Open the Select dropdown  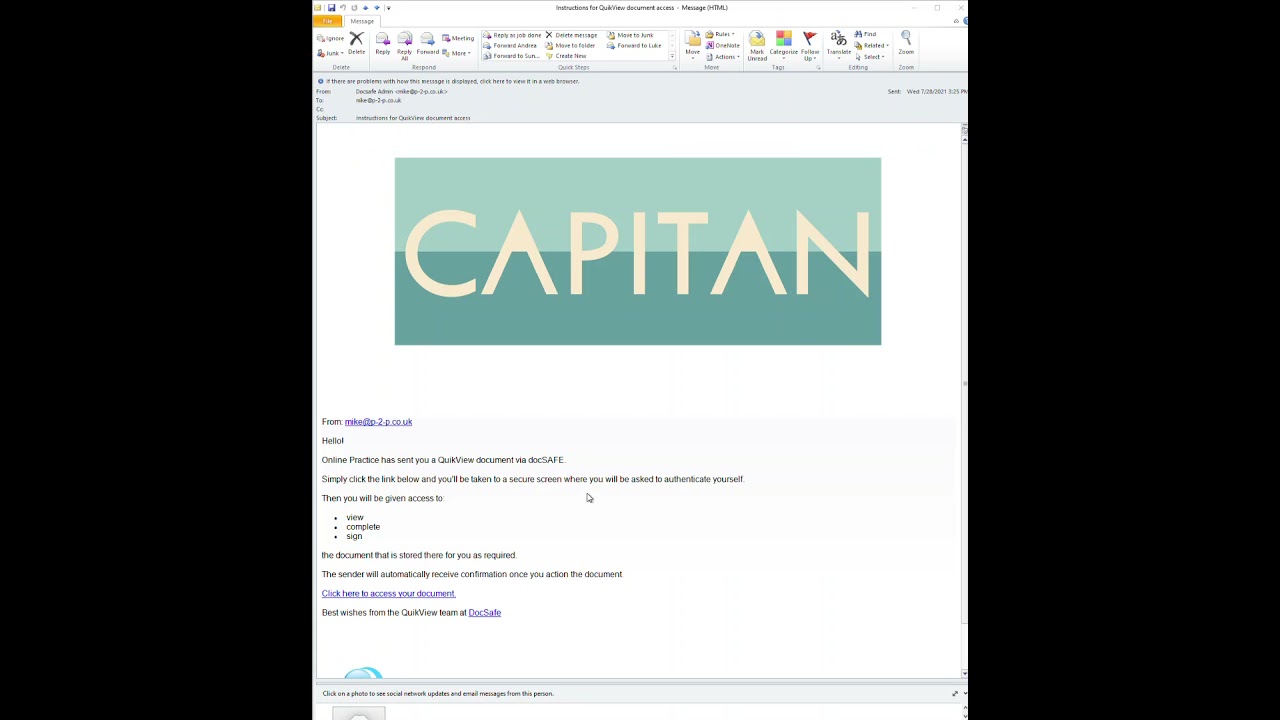coord(870,57)
